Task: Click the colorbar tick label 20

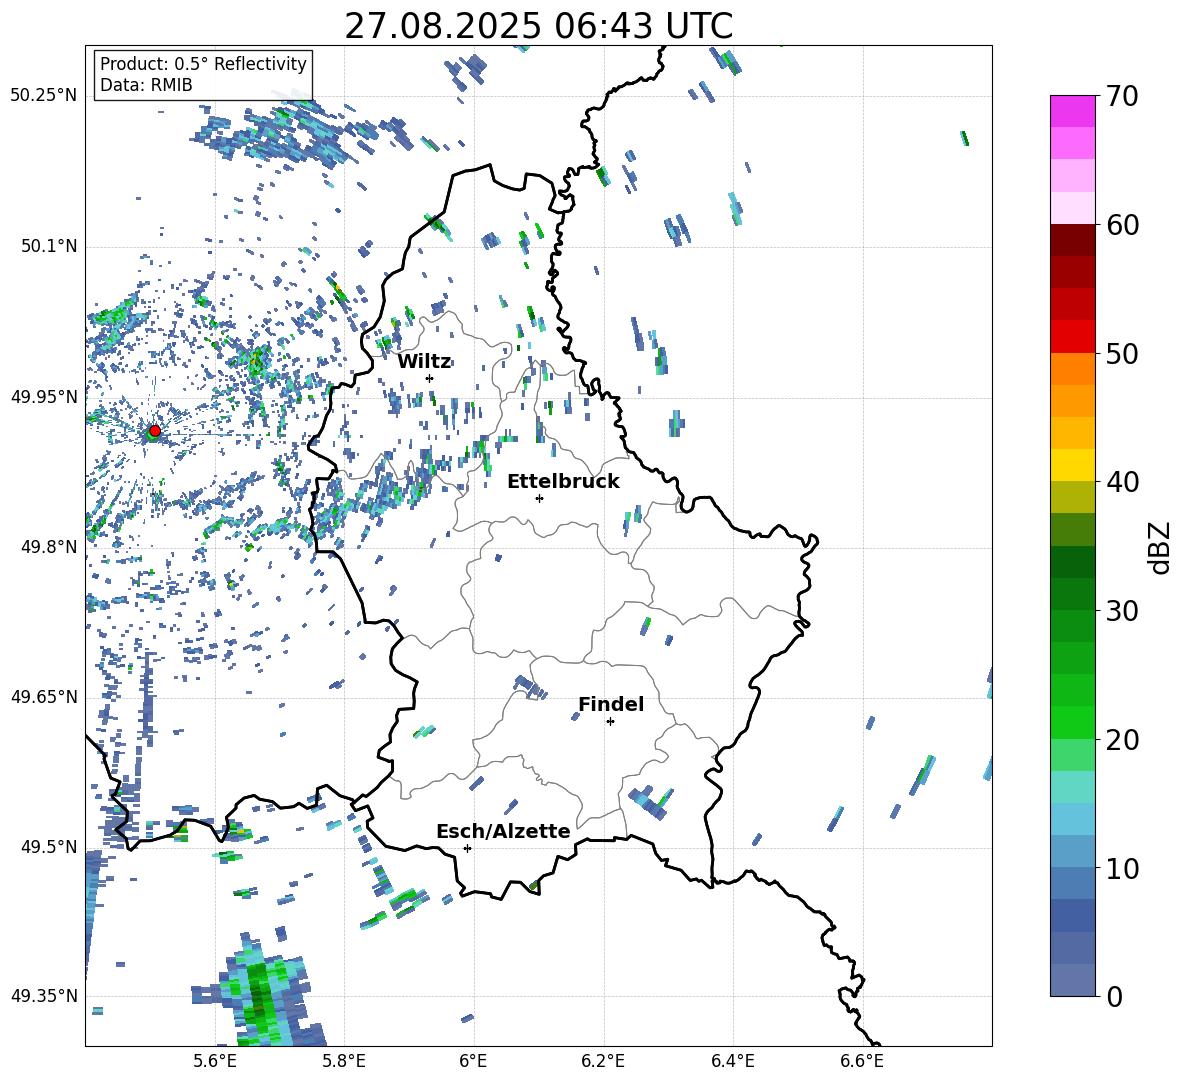Action: pyautogui.click(x=1122, y=740)
